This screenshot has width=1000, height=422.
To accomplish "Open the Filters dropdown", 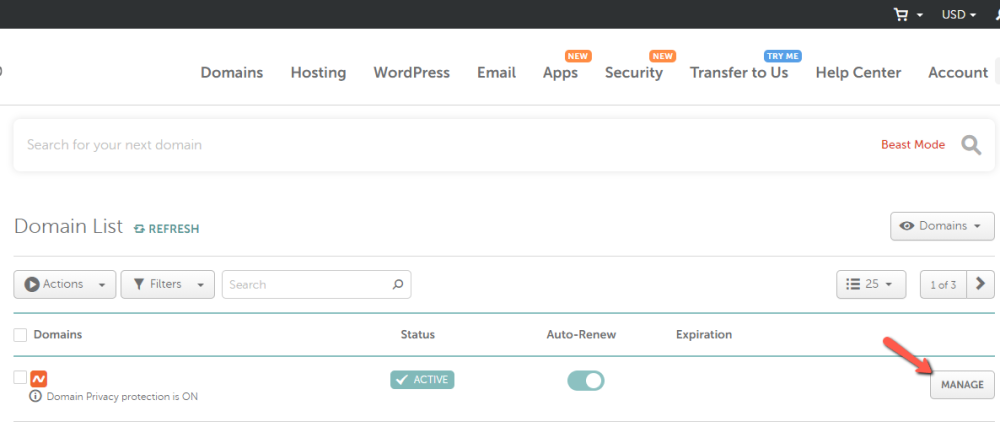I will click(167, 284).
